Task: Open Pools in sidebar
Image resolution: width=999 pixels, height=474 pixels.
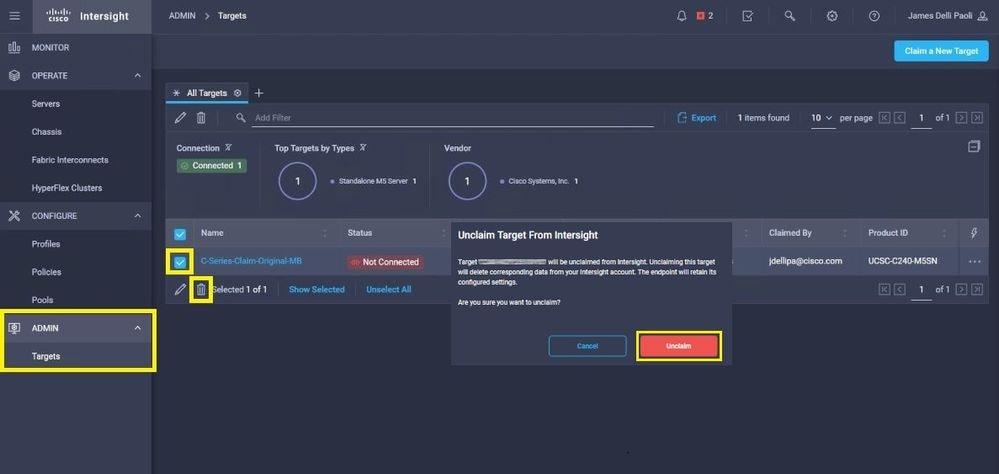Action: (43, 300)
